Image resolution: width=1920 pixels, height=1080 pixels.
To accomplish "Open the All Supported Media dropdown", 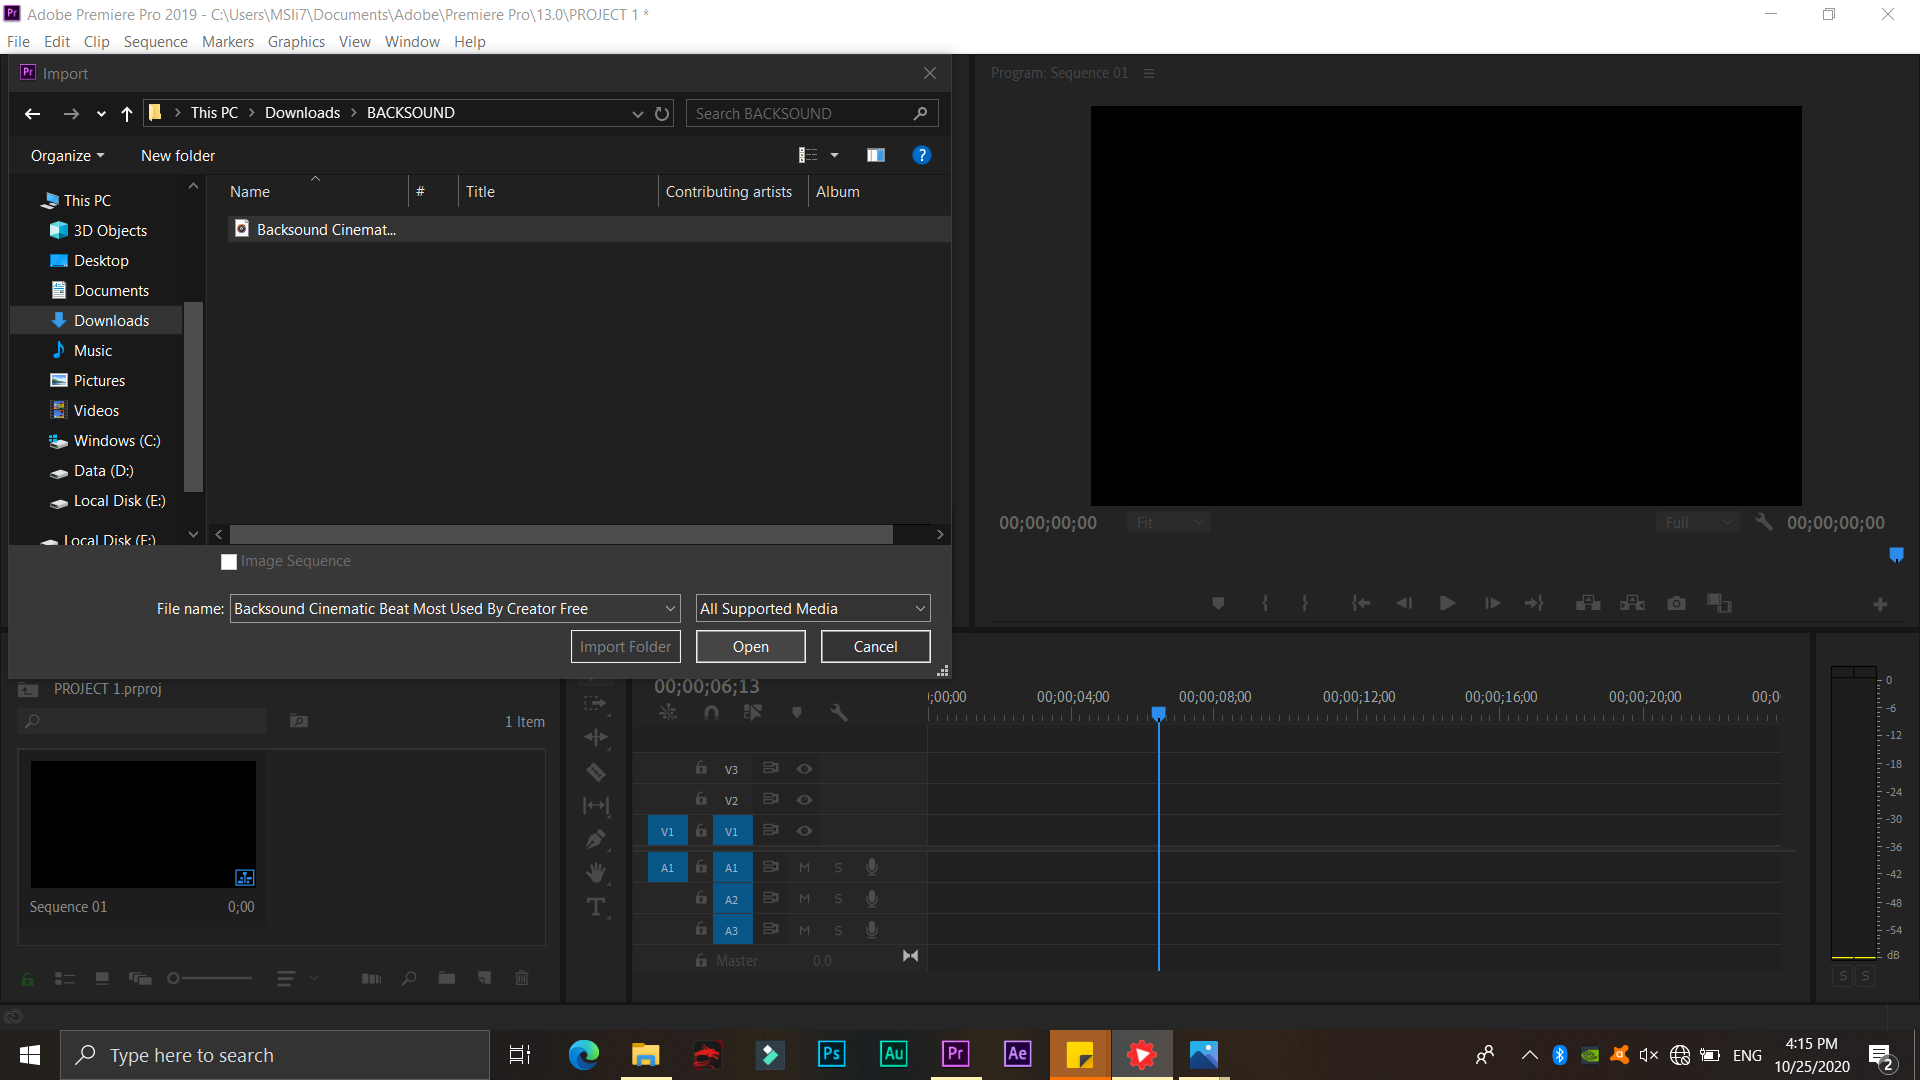I will 813,608.
